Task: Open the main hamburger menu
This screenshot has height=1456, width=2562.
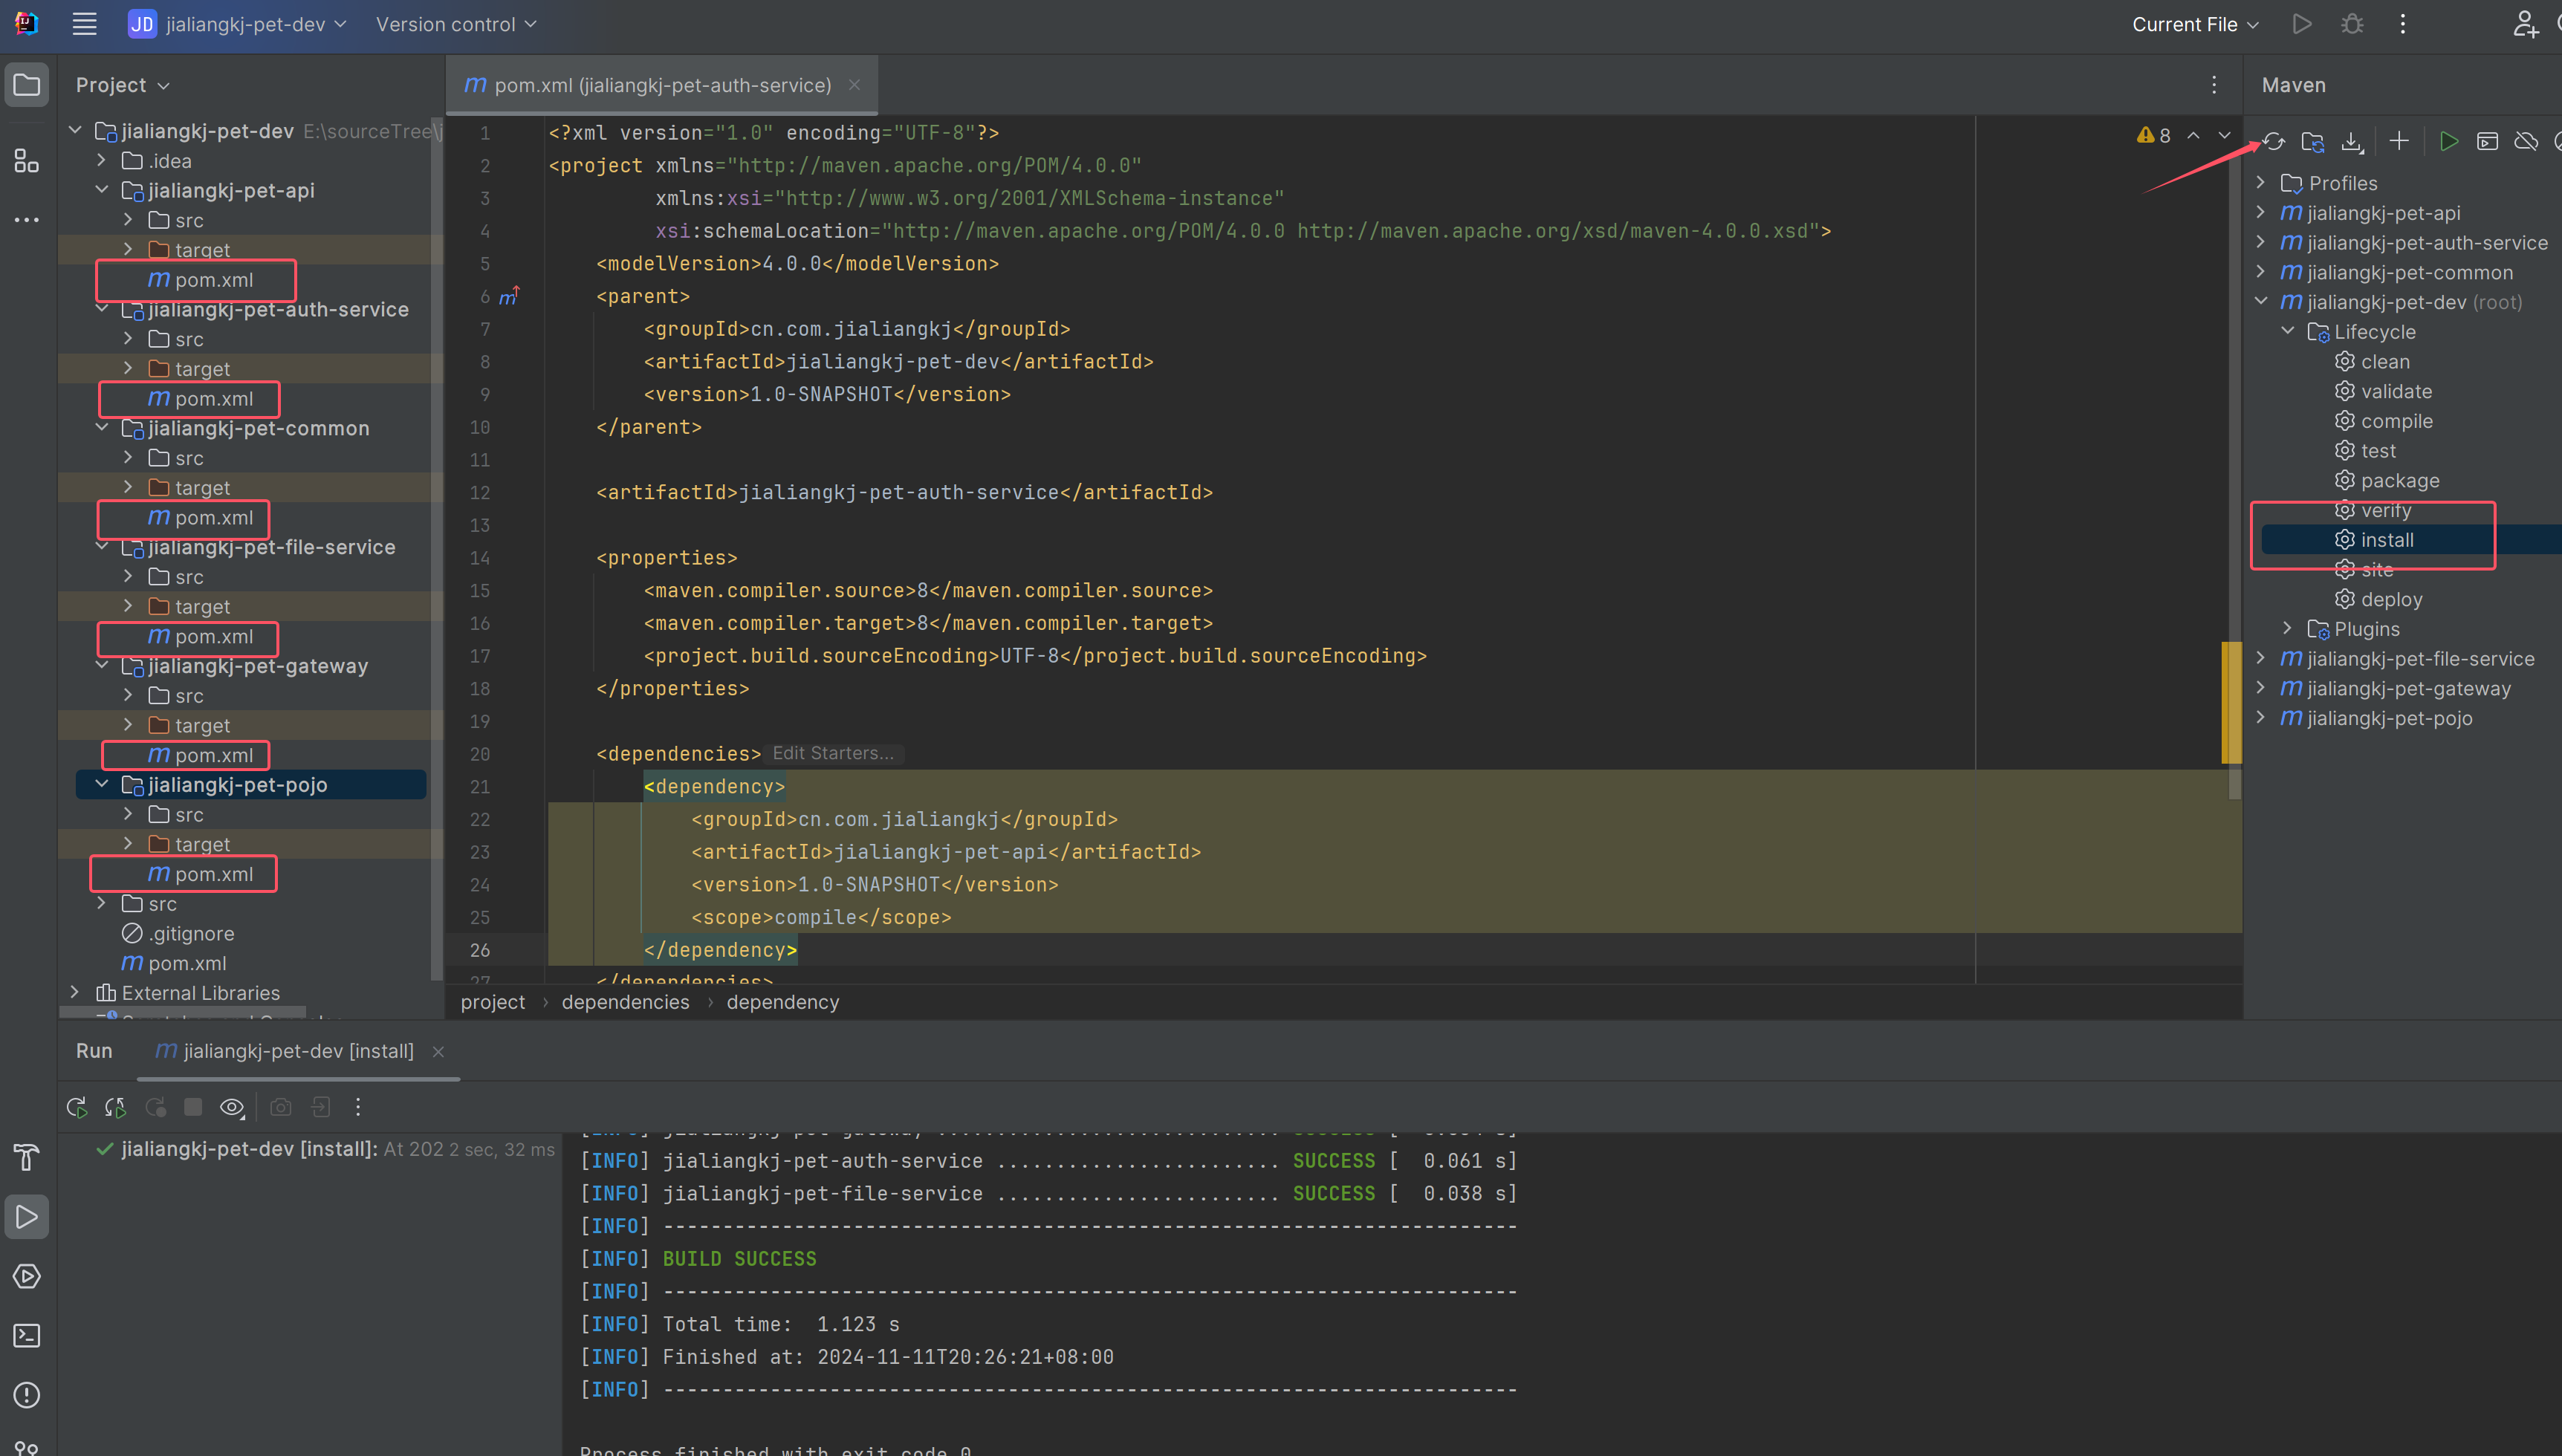Action: (x=85, y=24)
